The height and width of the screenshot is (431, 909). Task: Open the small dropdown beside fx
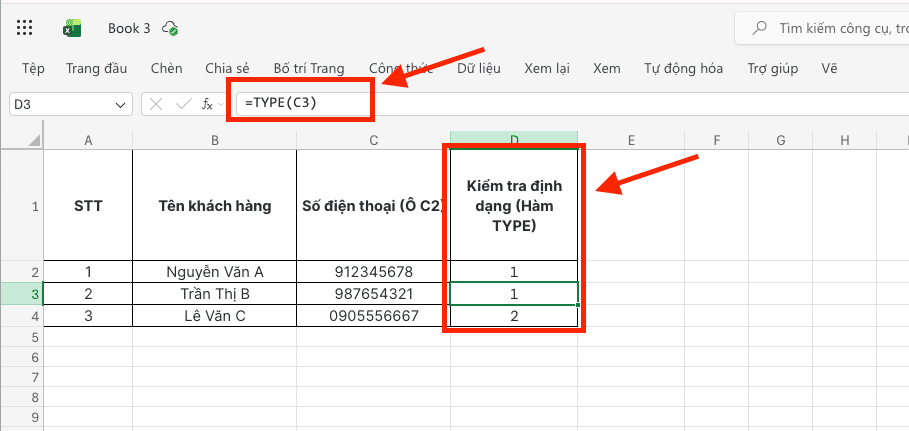click(x=220, y=105)
